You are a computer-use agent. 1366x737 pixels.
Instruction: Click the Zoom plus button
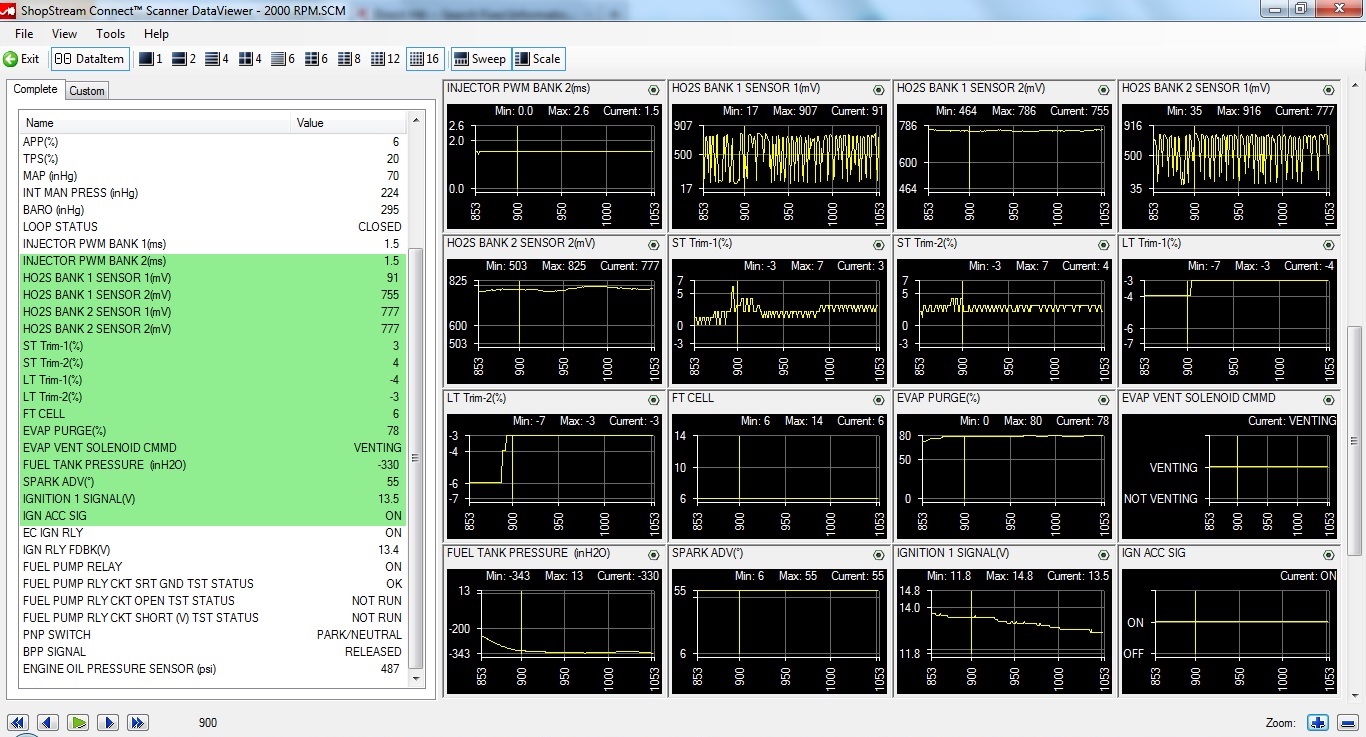coord(1318,722)
